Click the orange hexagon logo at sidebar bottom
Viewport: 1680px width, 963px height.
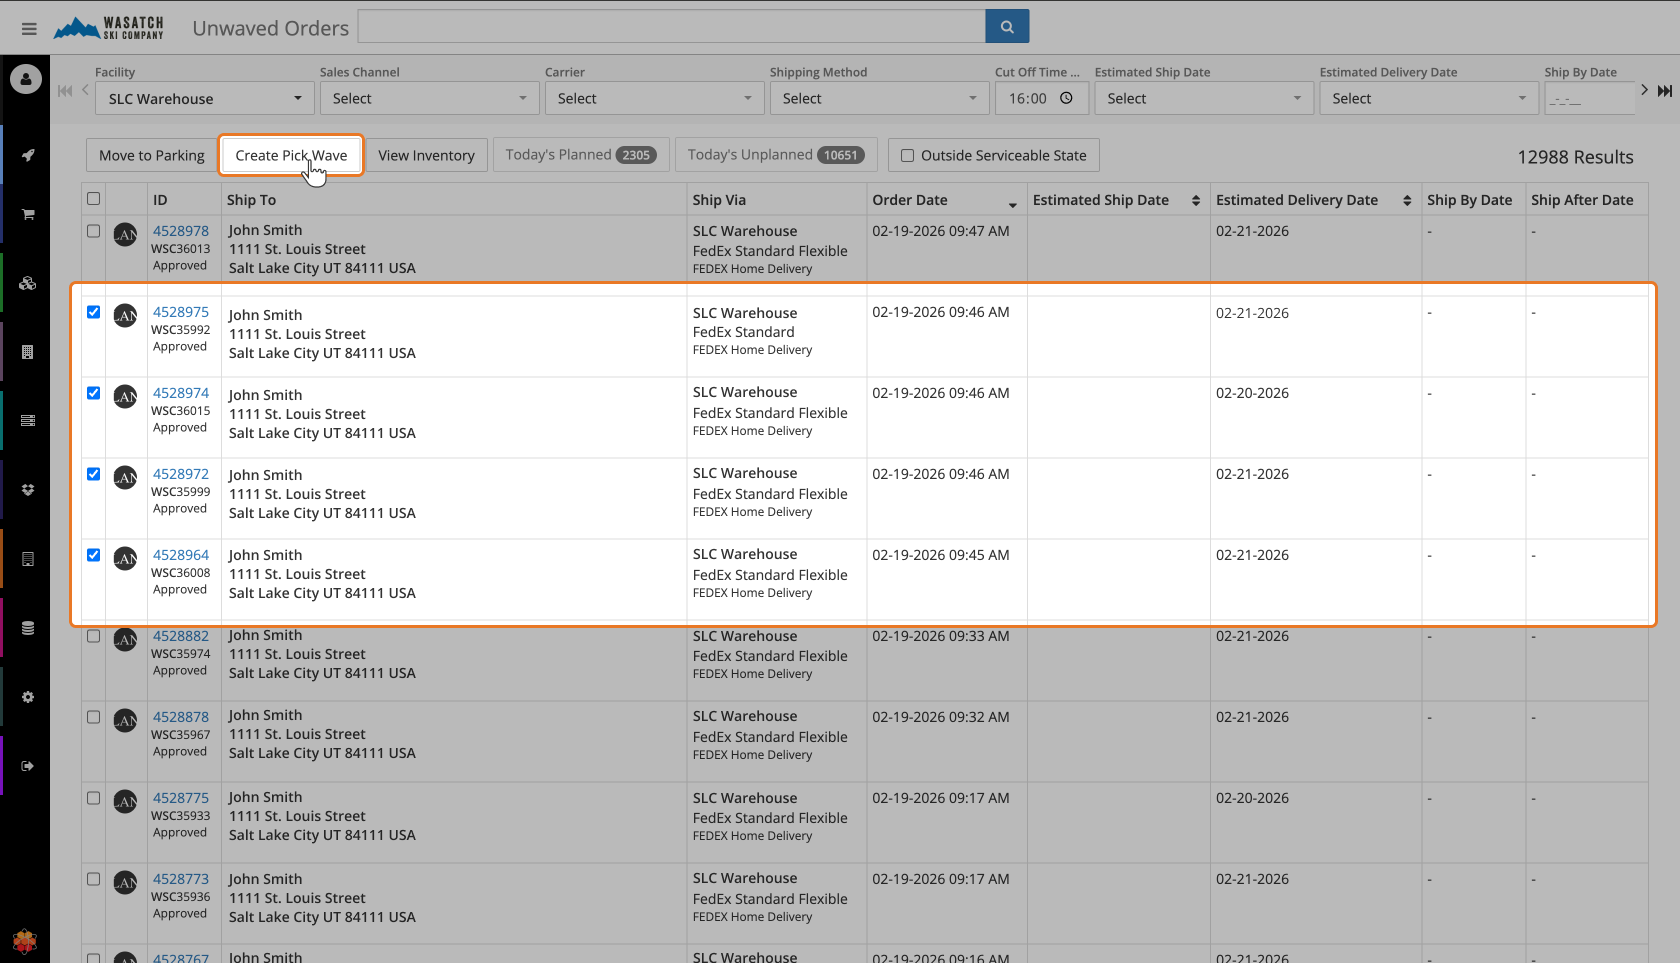point(25,941)
